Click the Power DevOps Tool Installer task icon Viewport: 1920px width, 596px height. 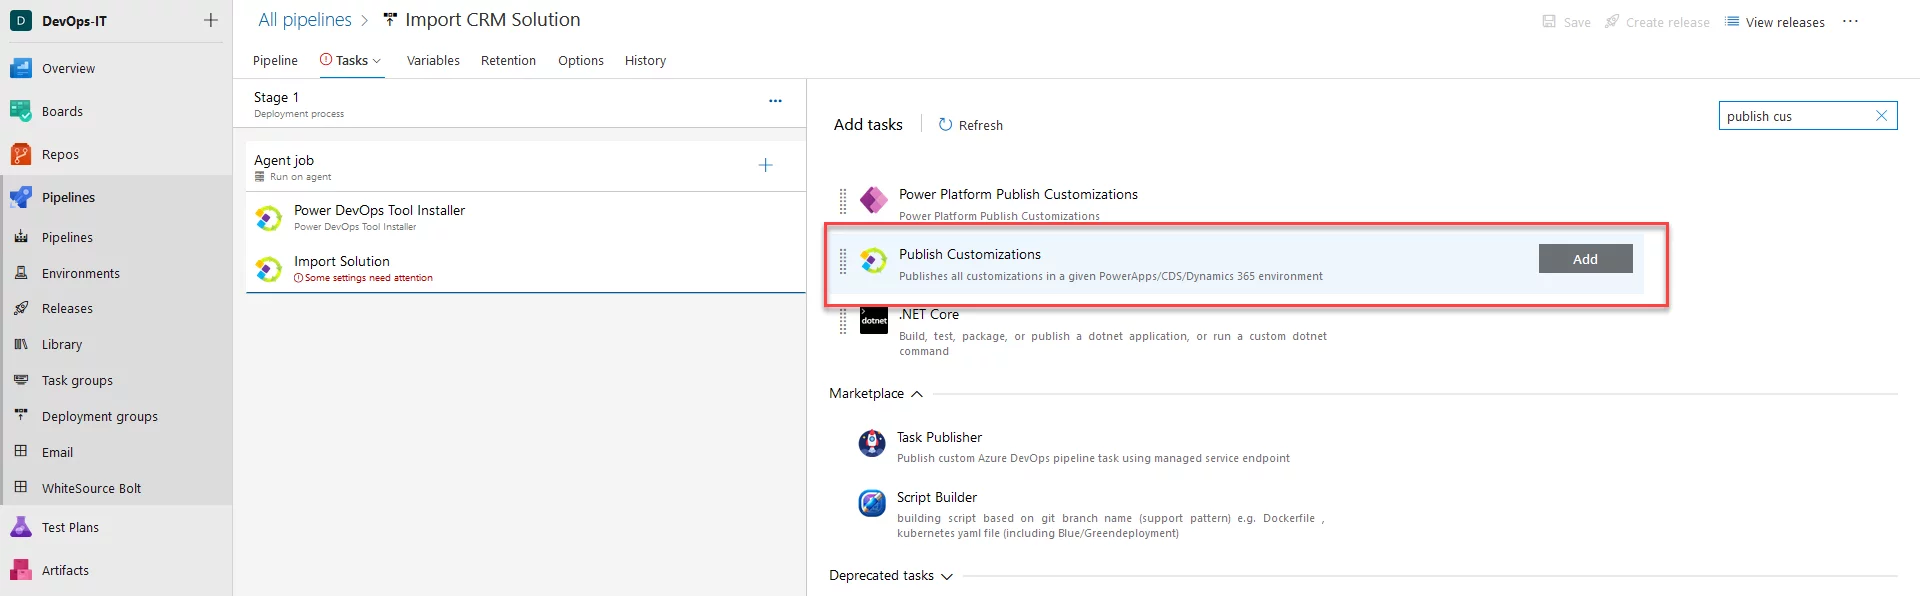(269, 218)
